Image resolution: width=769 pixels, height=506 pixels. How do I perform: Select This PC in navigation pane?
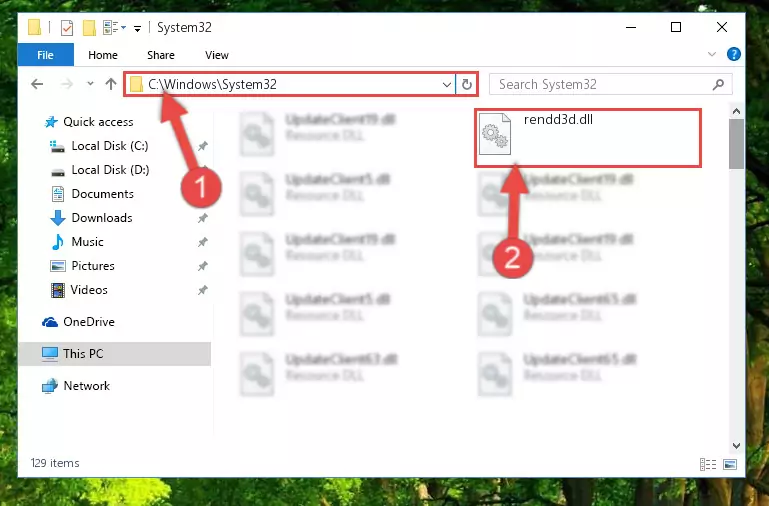(x=114, y=354)
